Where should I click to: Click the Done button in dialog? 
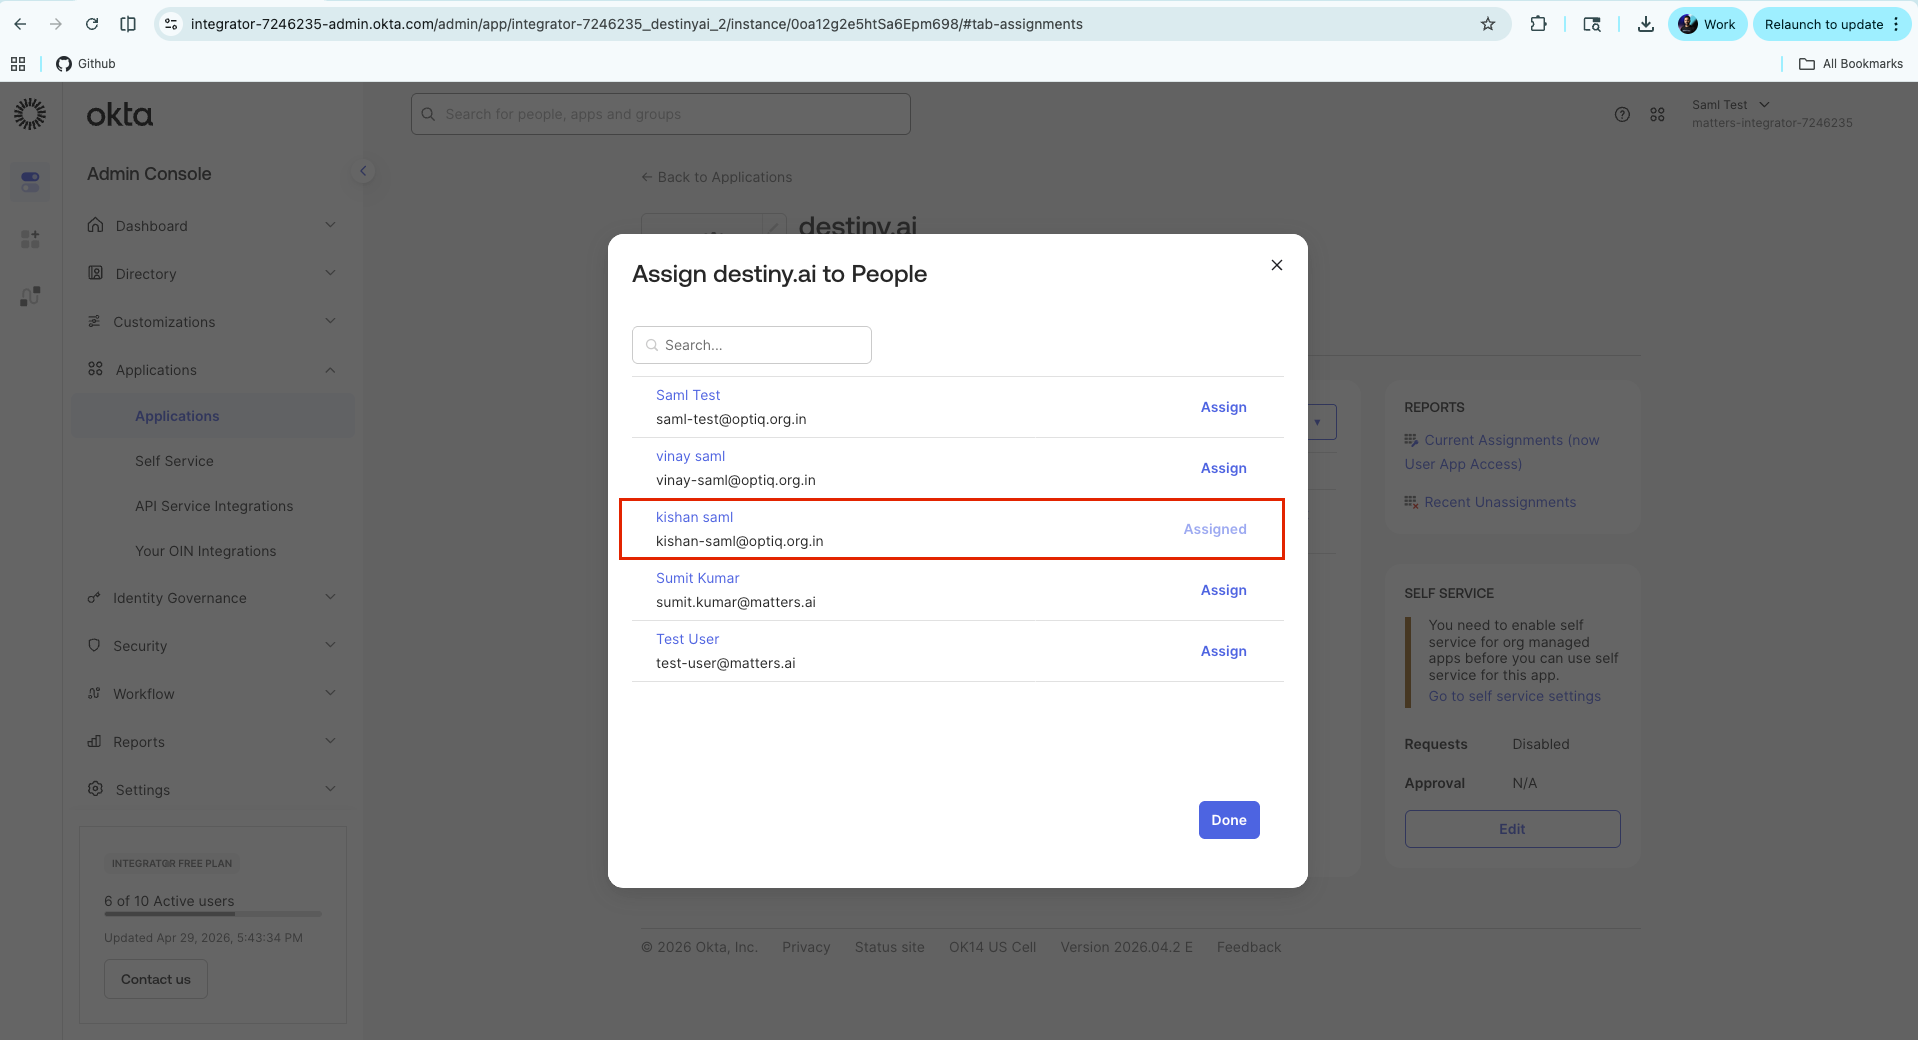[1229, 820]
